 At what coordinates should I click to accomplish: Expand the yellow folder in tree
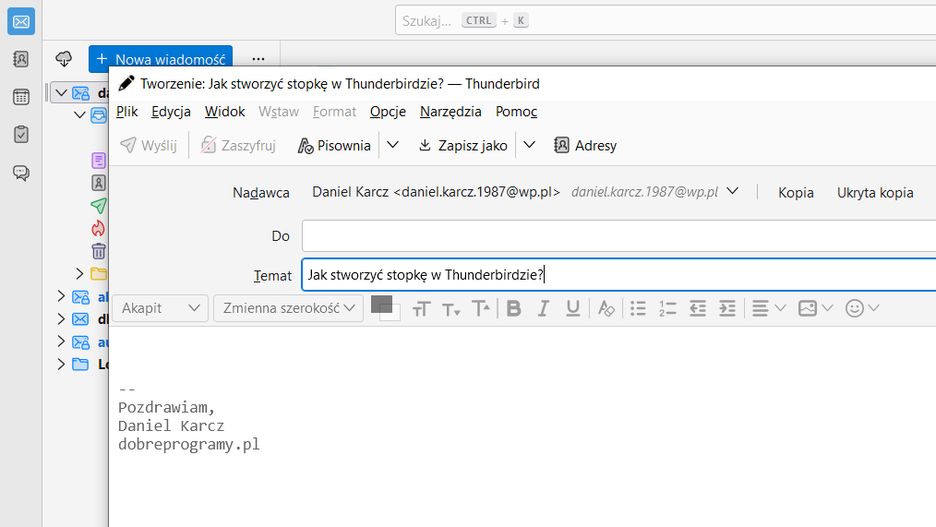(79, 273)
